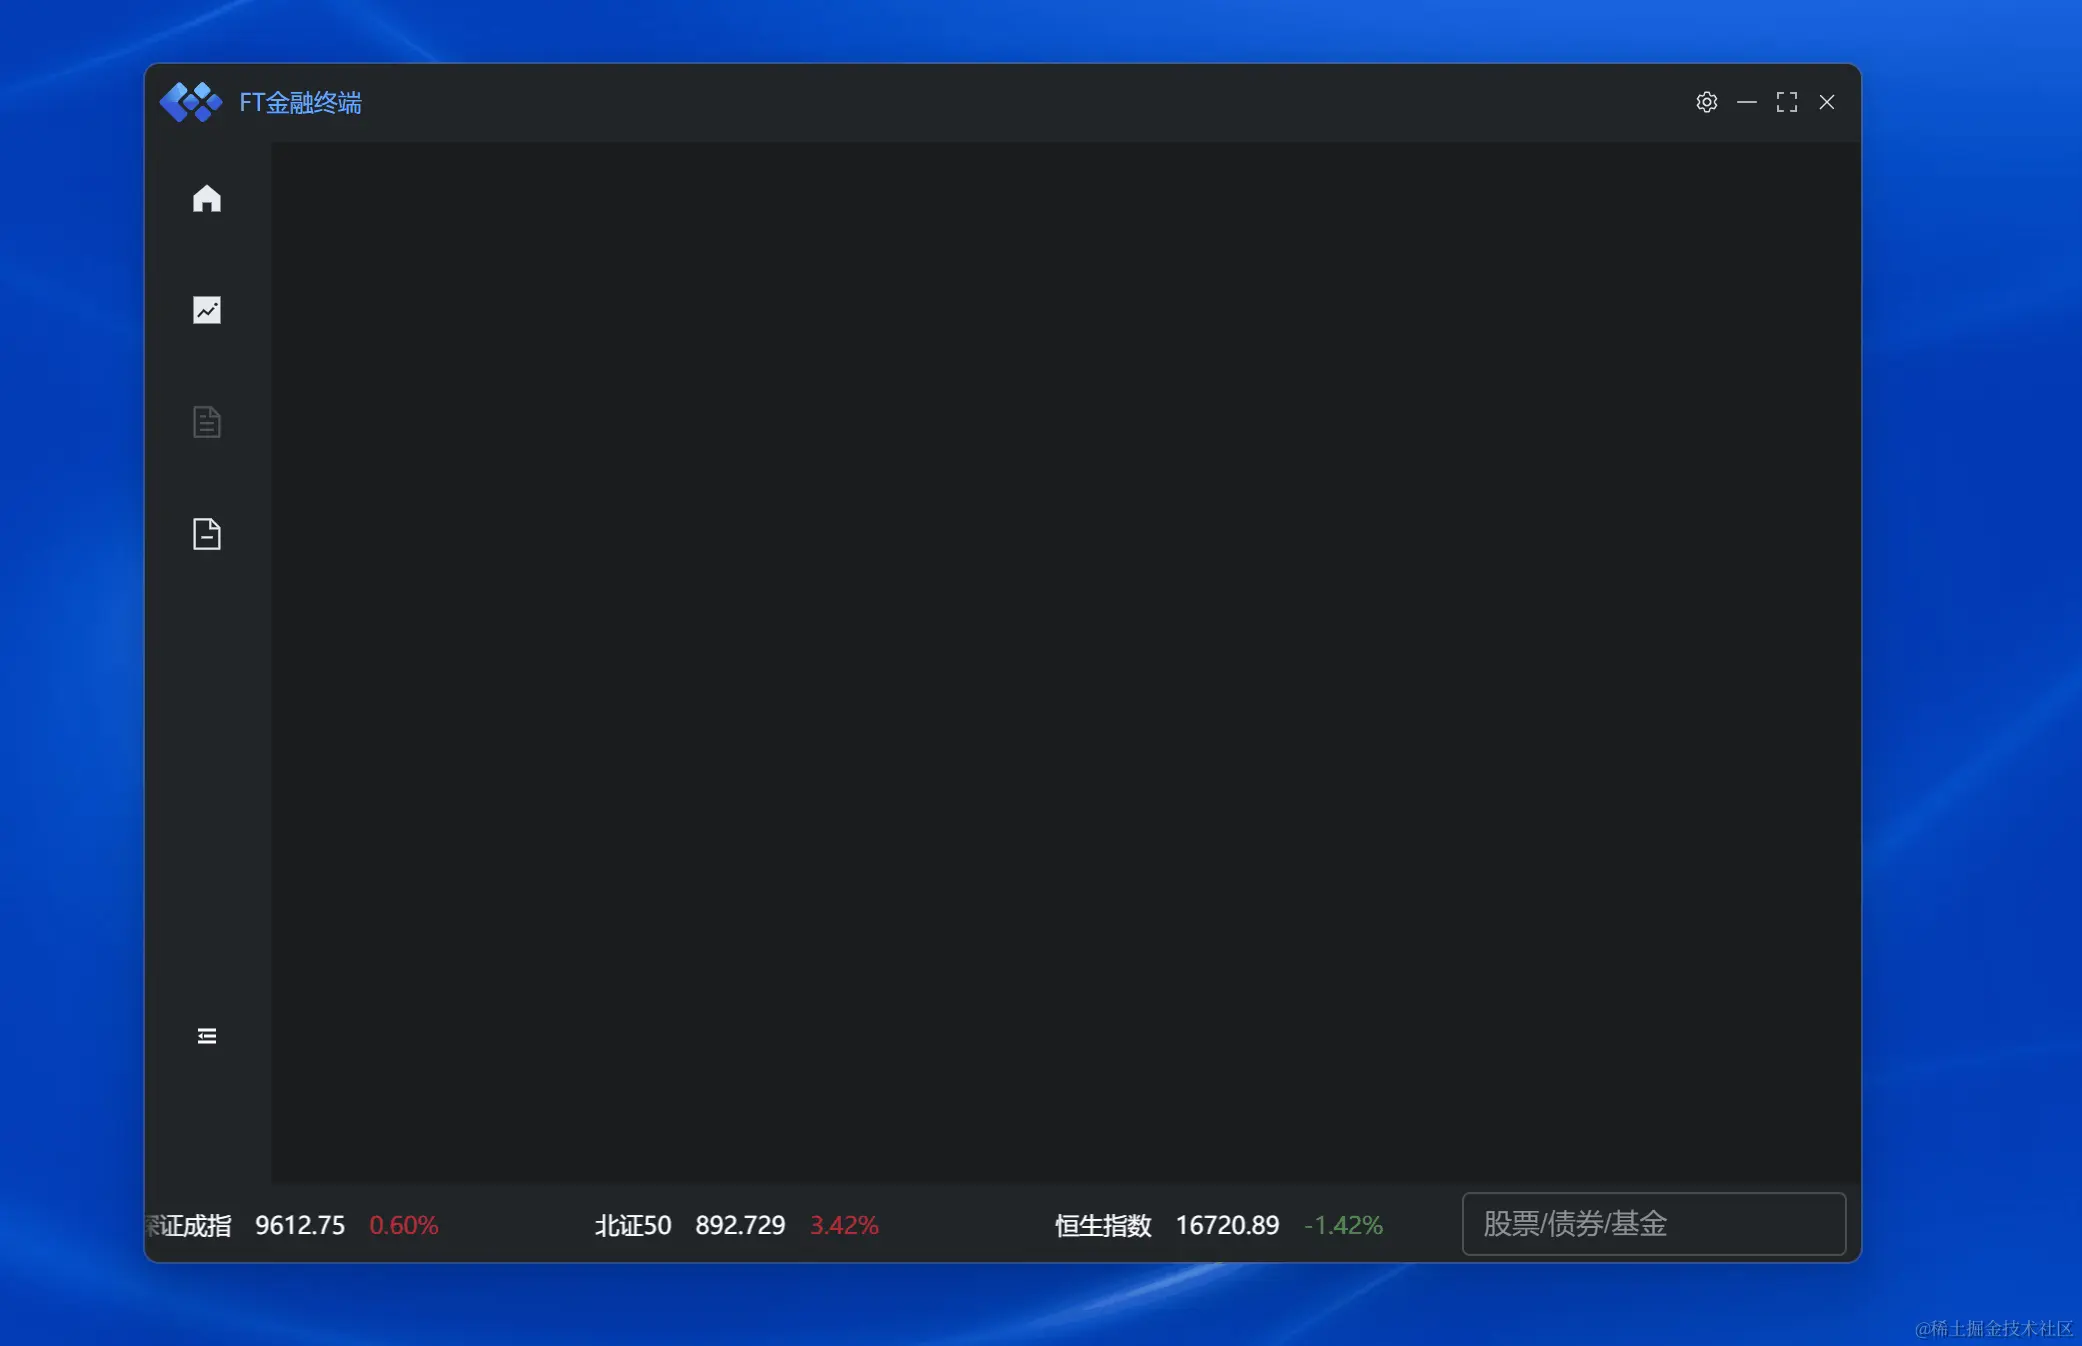Click the 0.60% change value

[404, 1225]
